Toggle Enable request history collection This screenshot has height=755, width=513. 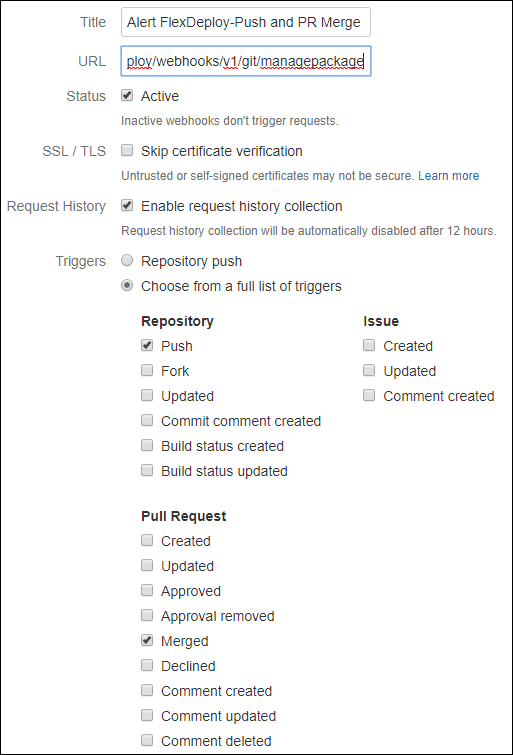point(127,205)
